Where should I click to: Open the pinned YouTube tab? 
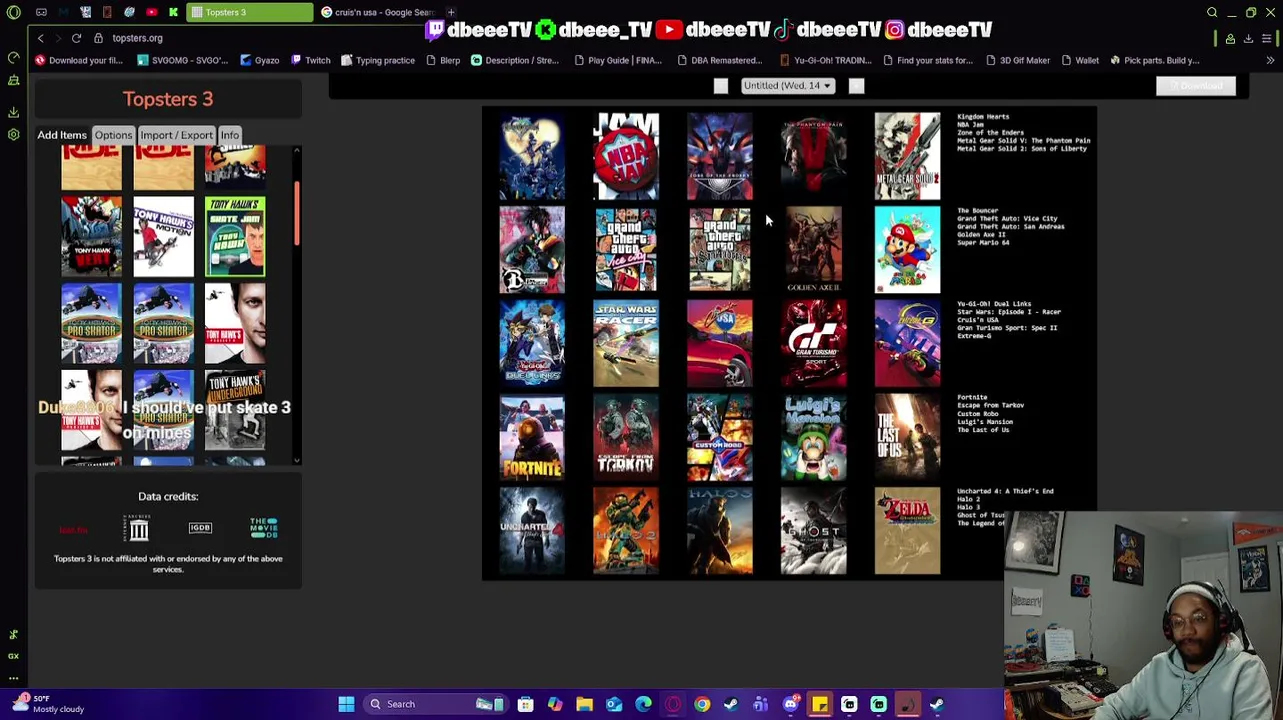[x=151, y=12]
